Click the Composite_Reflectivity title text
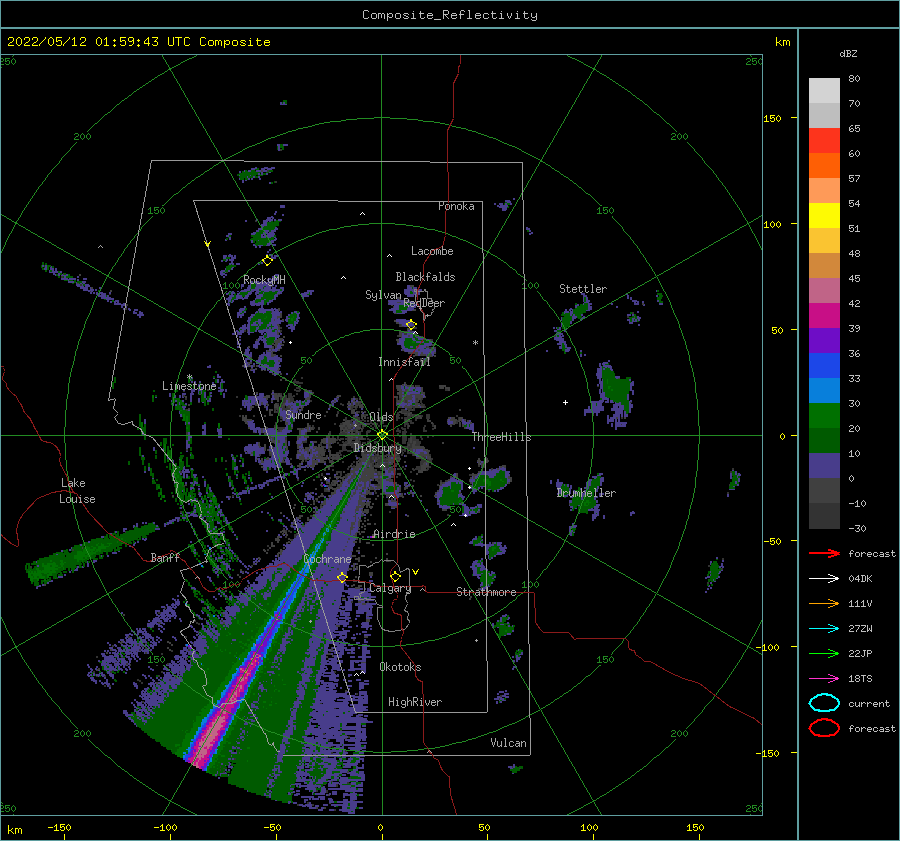The image size is (900, 841). pyautogui.click(x=450, y=15)
